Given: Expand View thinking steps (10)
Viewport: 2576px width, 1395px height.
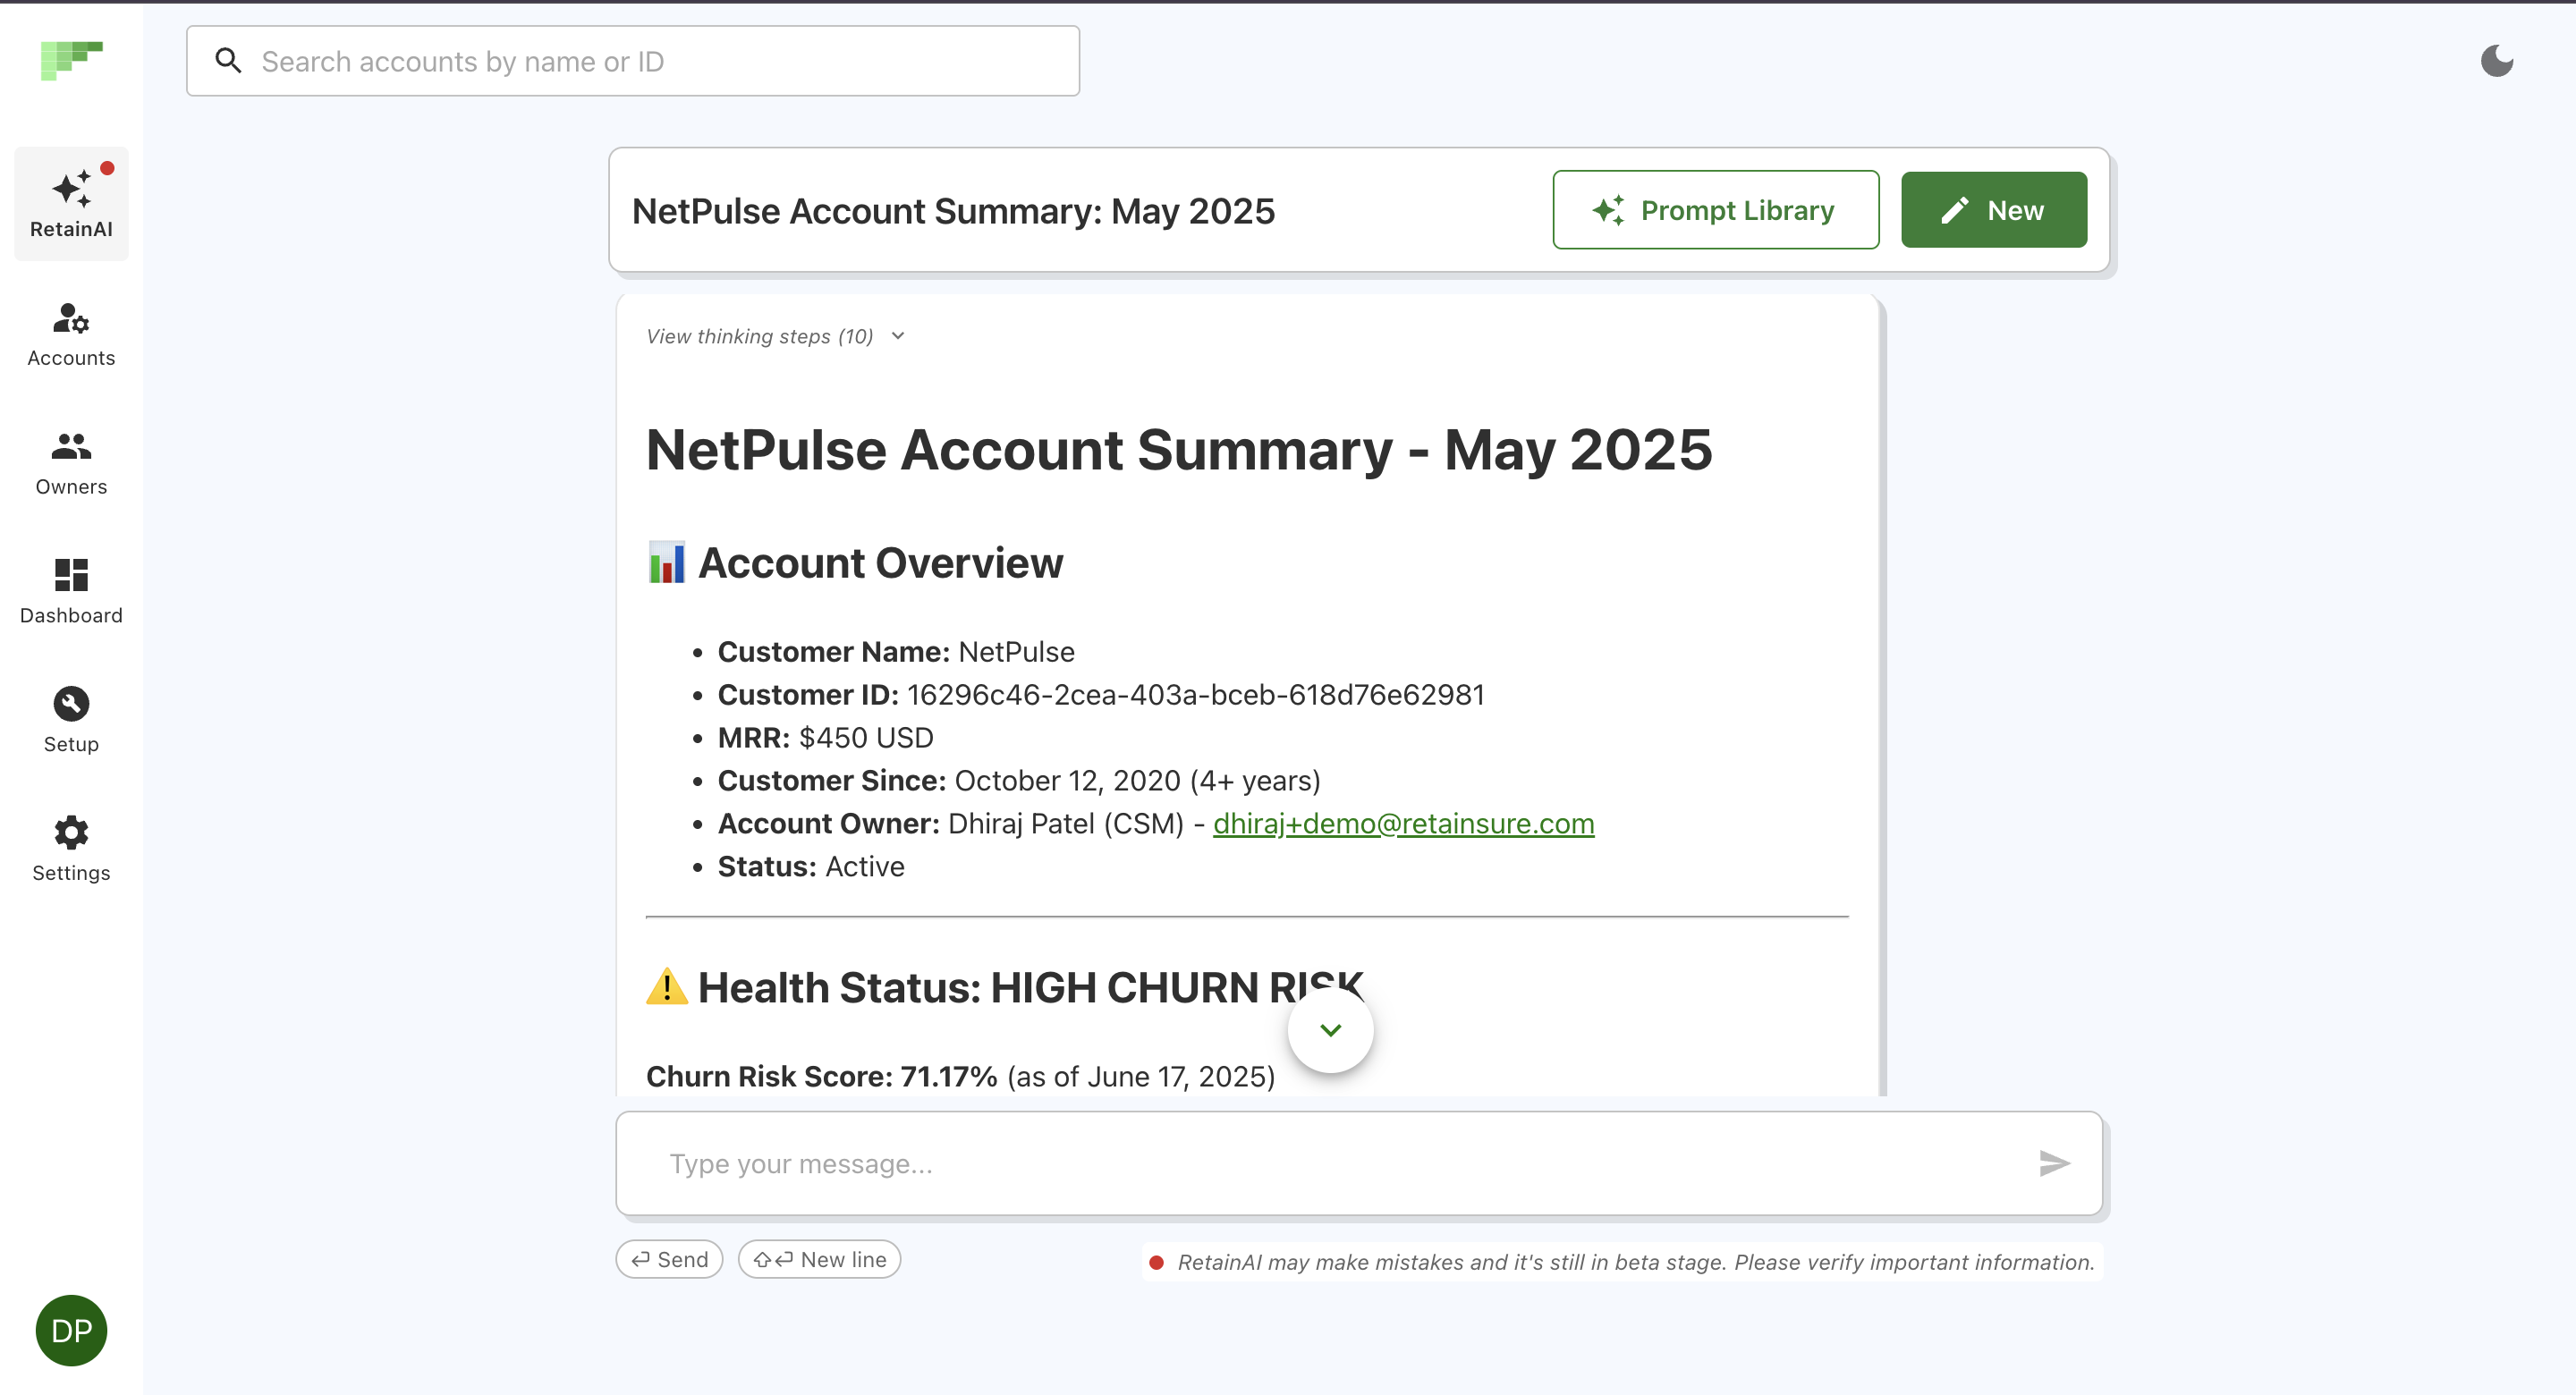Looking at the screenshot, I should click(x=775, y=336).
